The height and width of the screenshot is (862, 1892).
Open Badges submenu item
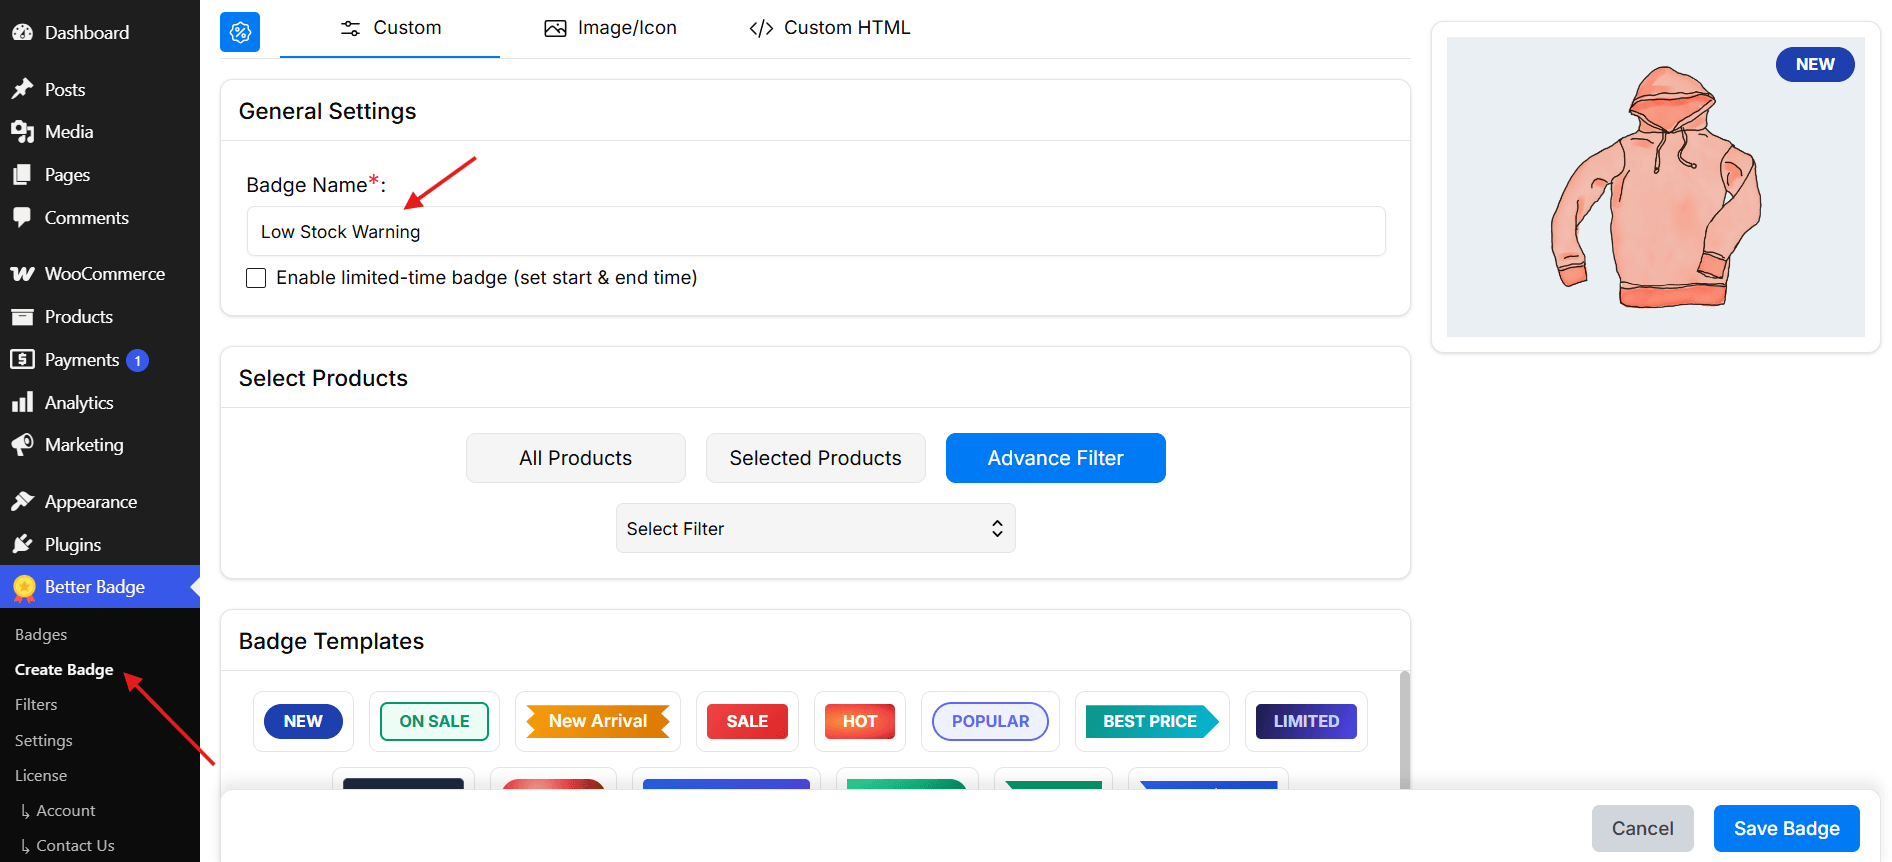point(41,634)
